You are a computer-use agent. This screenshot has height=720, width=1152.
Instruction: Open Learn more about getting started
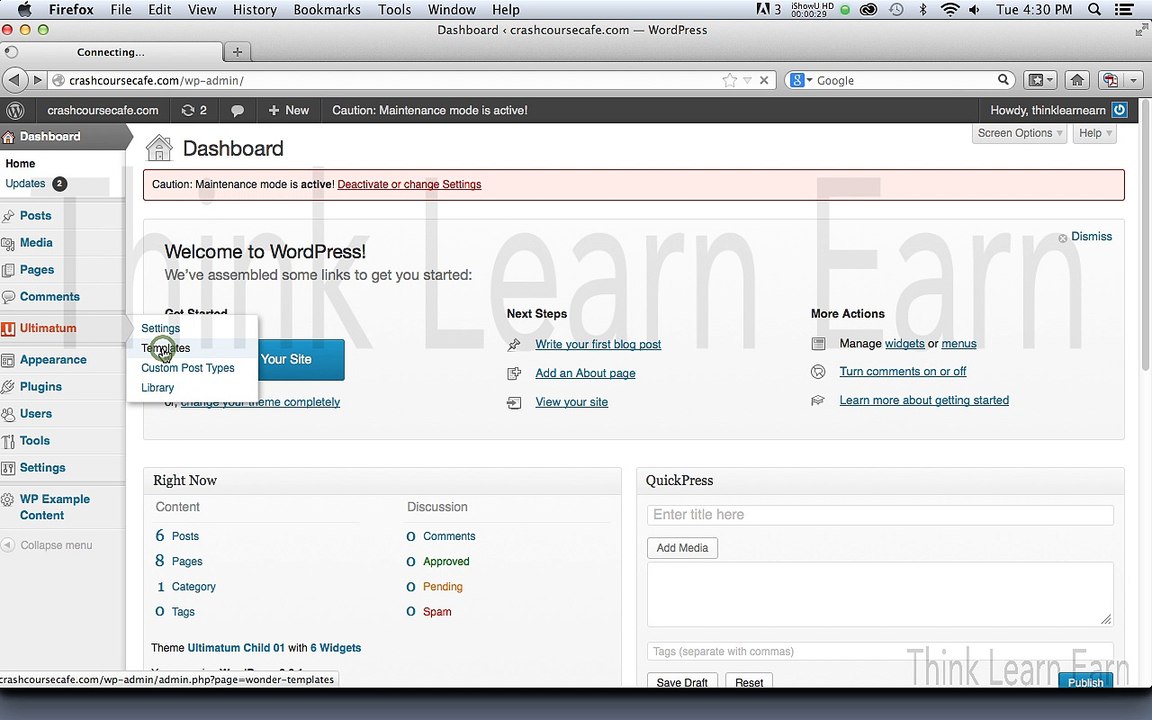click(924, 400)
